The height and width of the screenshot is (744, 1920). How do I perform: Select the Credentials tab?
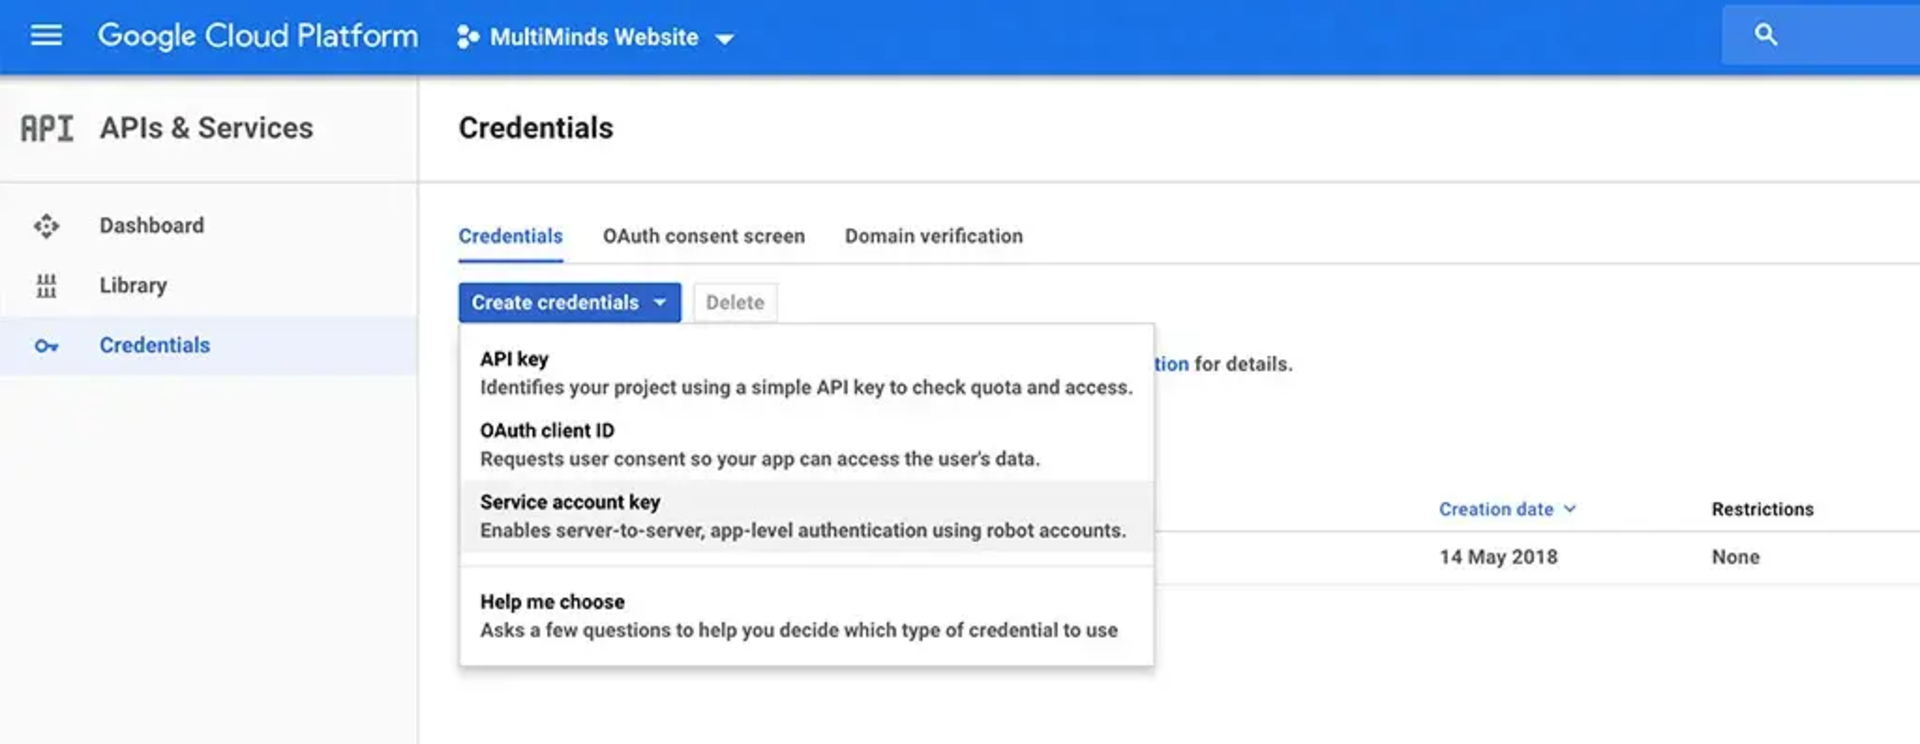click(x=510, y=236)
